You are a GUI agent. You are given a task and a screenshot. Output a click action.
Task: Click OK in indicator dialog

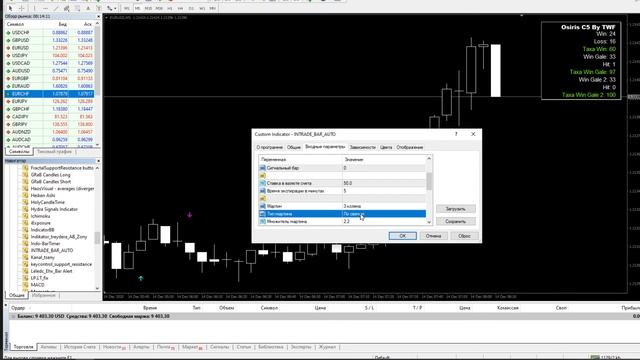[x=402, y=236]
